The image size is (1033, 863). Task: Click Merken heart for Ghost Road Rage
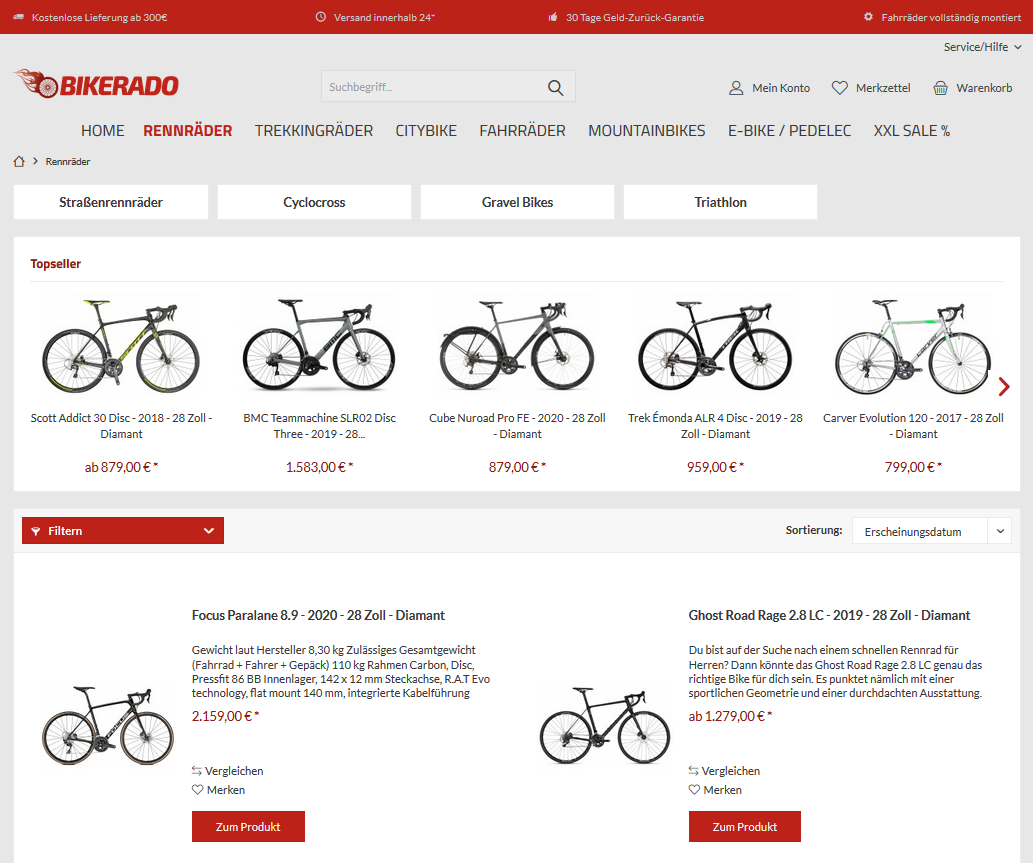(x=694, y=789)
